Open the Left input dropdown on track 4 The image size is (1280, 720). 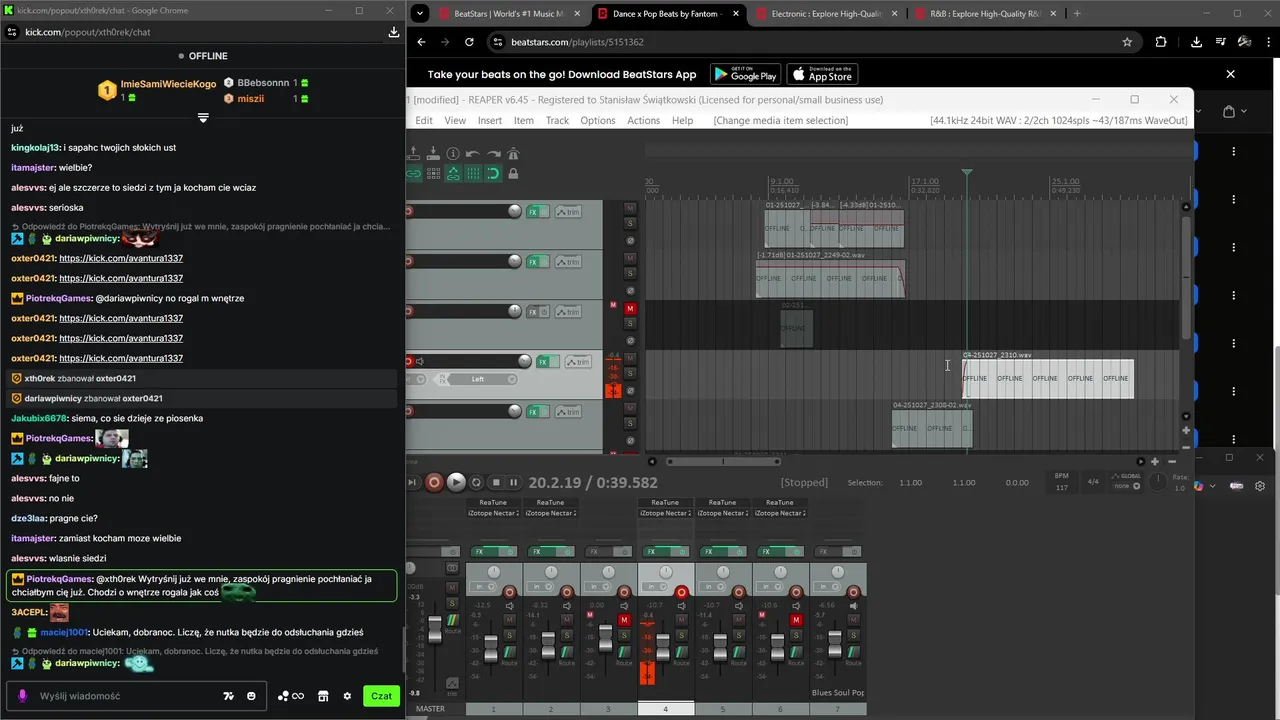coord(478,379)
